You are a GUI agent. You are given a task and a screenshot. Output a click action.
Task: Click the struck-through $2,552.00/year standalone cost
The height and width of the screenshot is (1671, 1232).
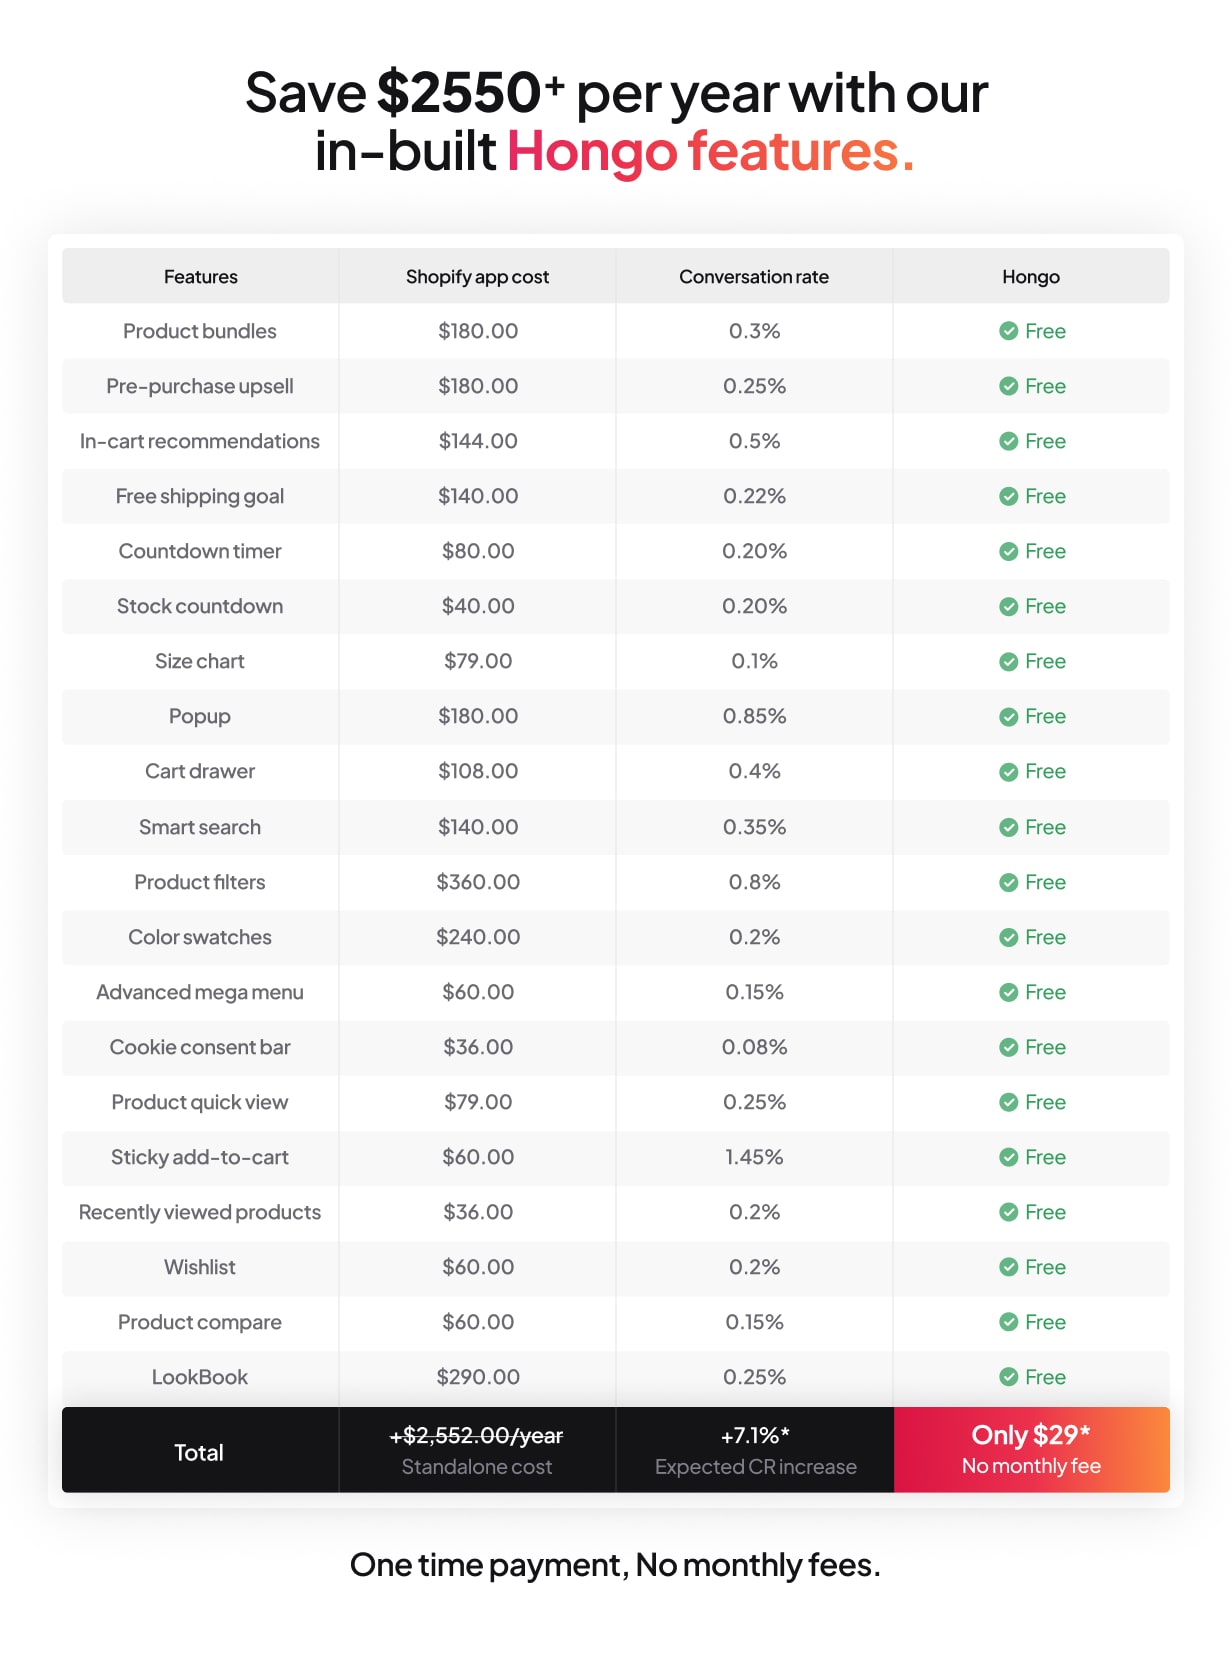coord(477,1436)
